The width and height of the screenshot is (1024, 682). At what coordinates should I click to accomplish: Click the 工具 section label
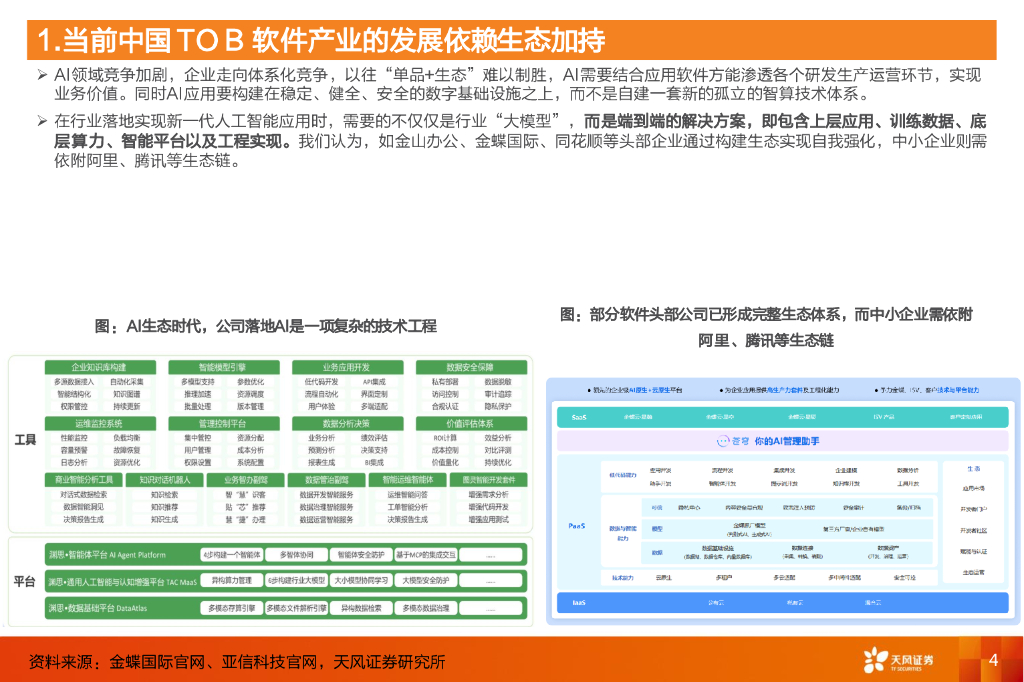(25, 440)
